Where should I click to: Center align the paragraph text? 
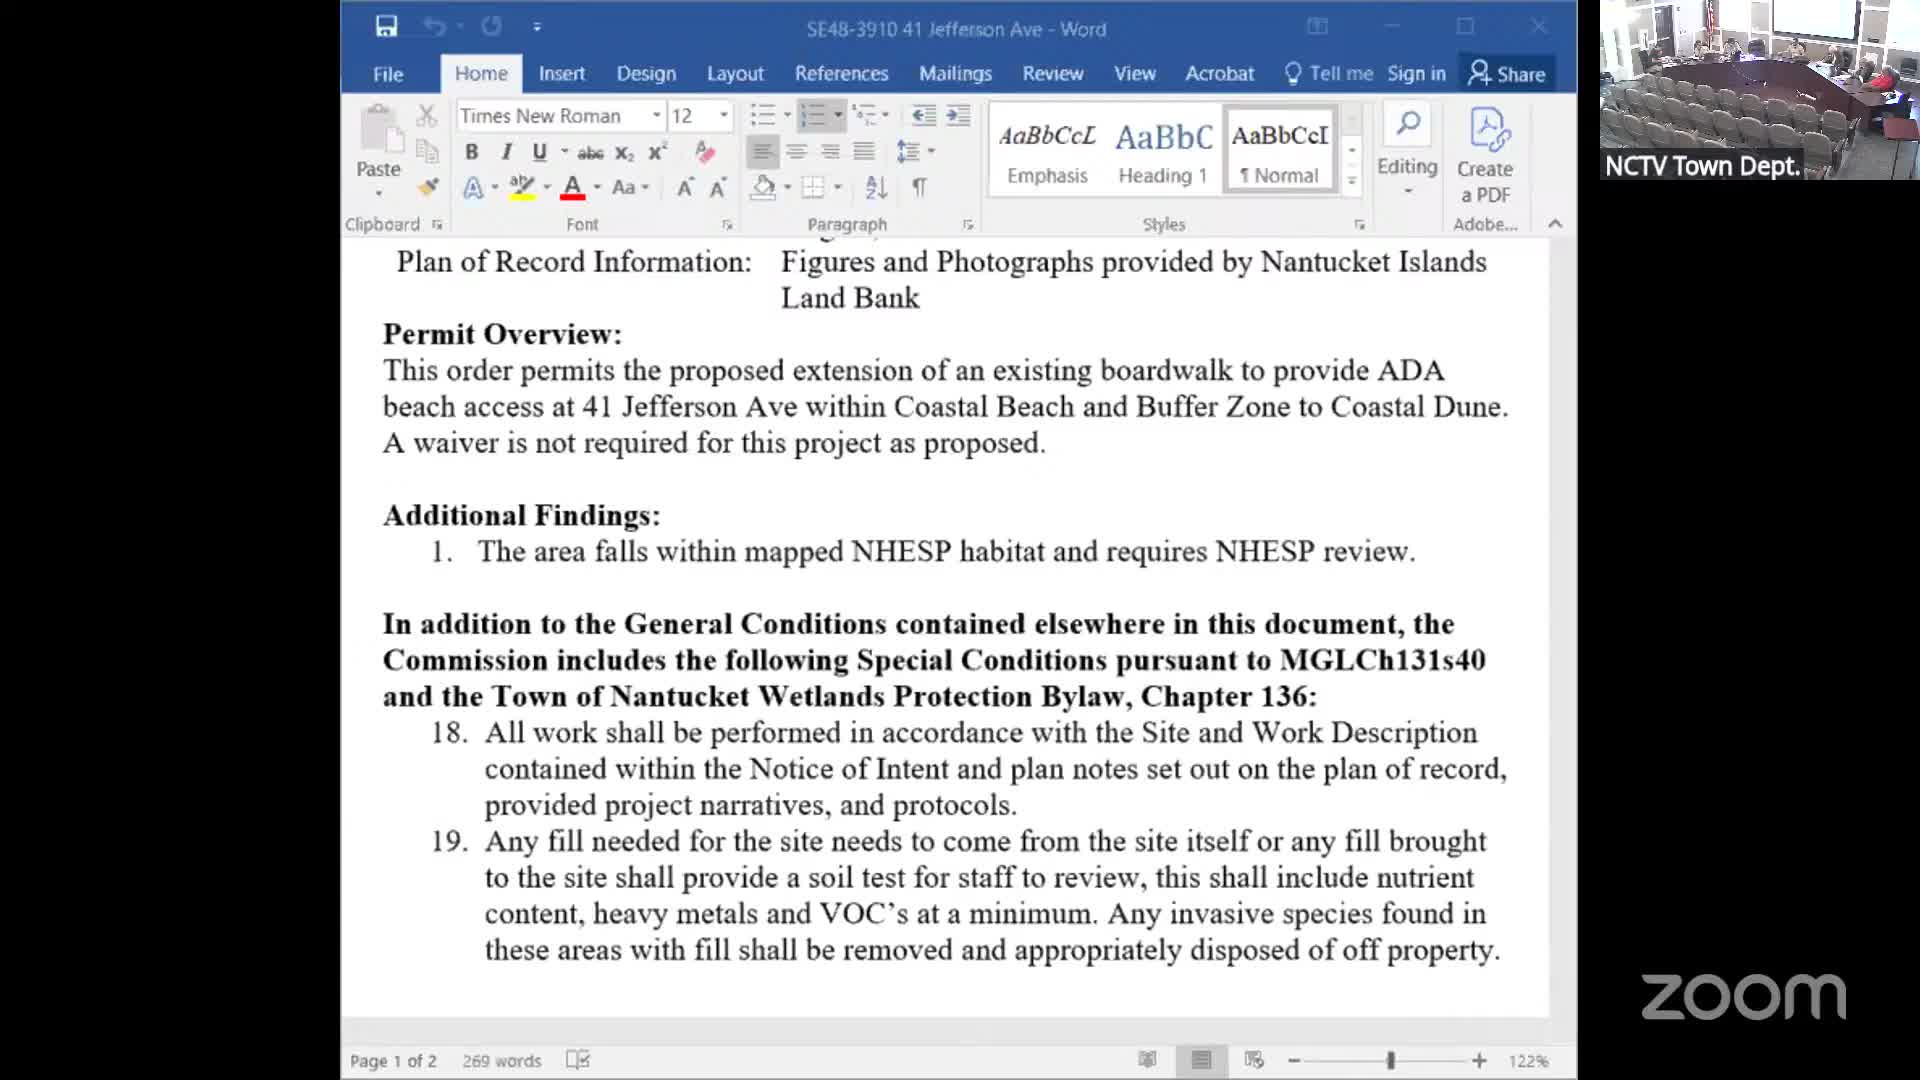796,152
